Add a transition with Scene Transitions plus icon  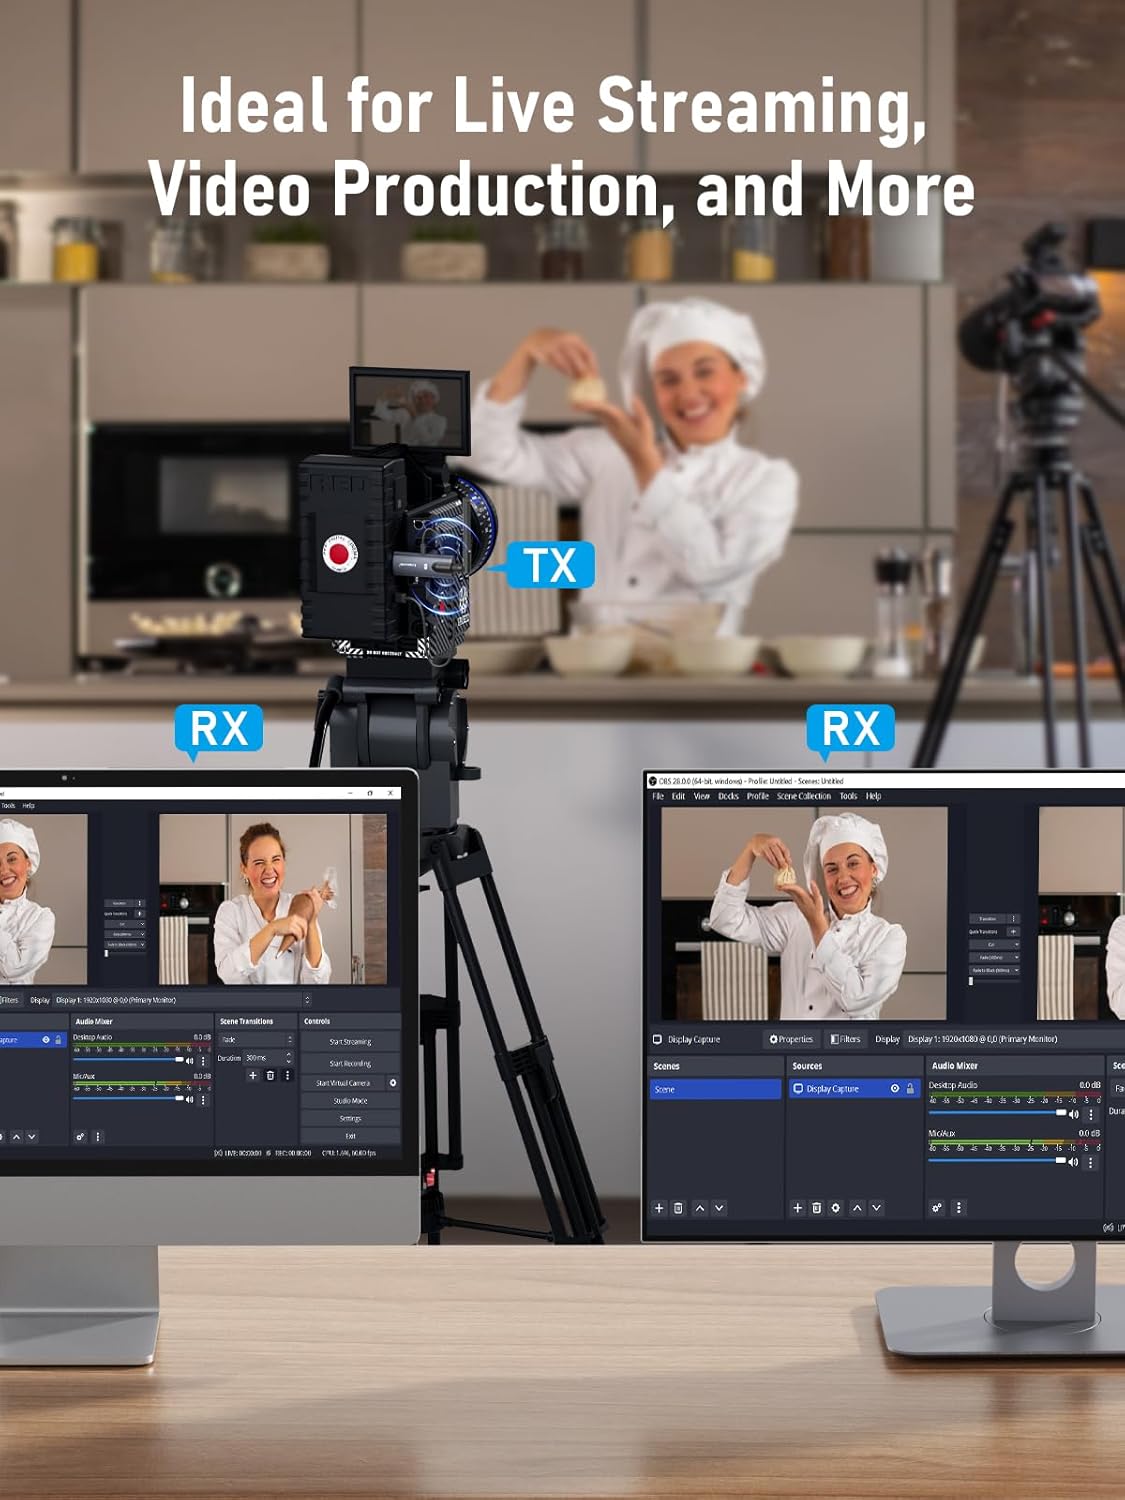click(x=253, y=1076)
